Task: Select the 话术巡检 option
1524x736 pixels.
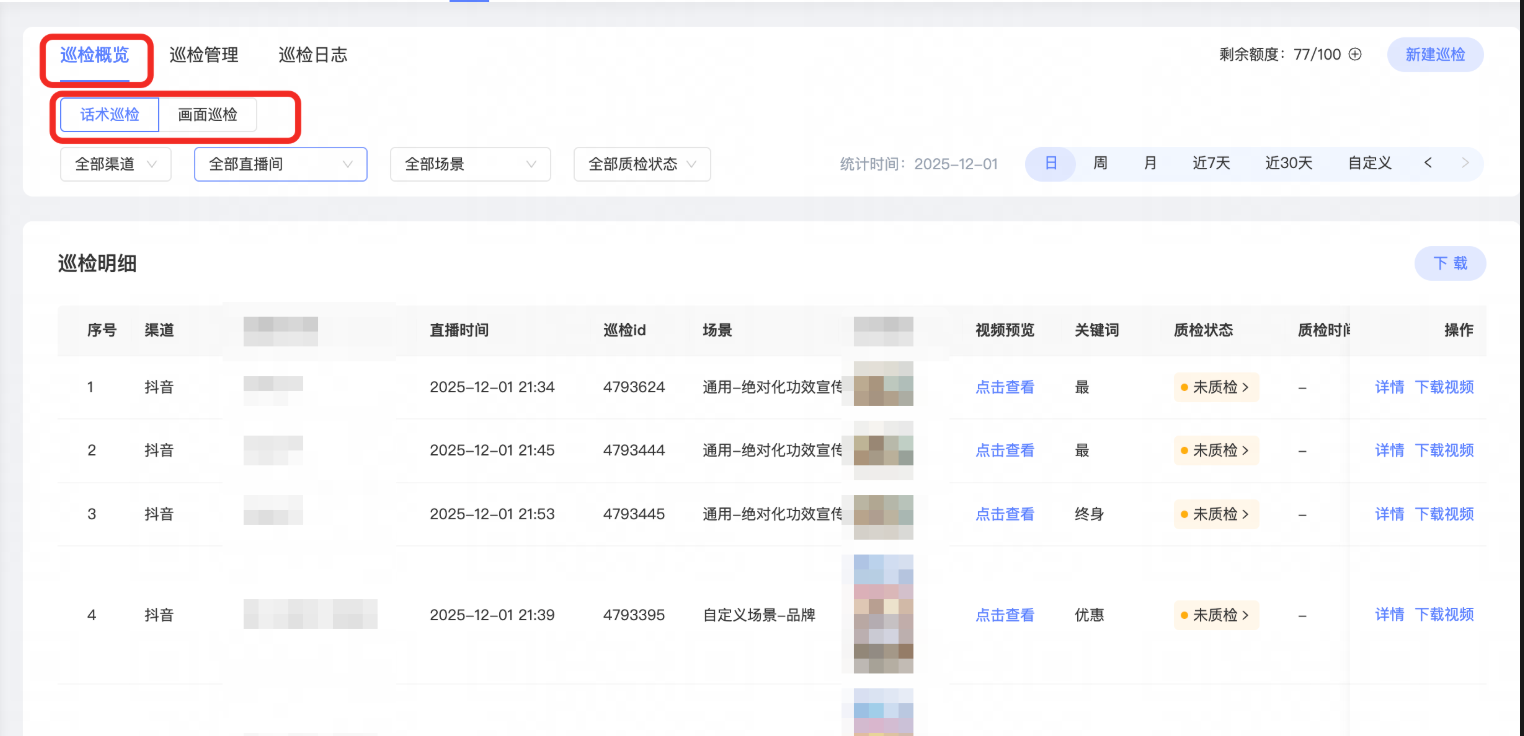Action: [x=110, y=115]
